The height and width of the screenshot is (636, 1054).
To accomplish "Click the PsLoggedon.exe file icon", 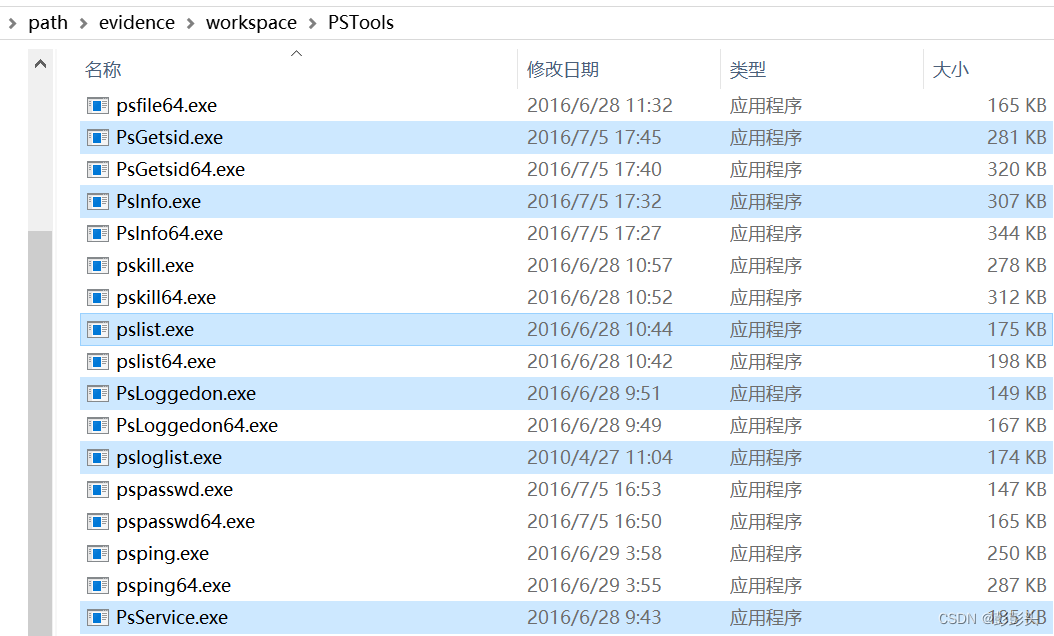I will point(97,394).
